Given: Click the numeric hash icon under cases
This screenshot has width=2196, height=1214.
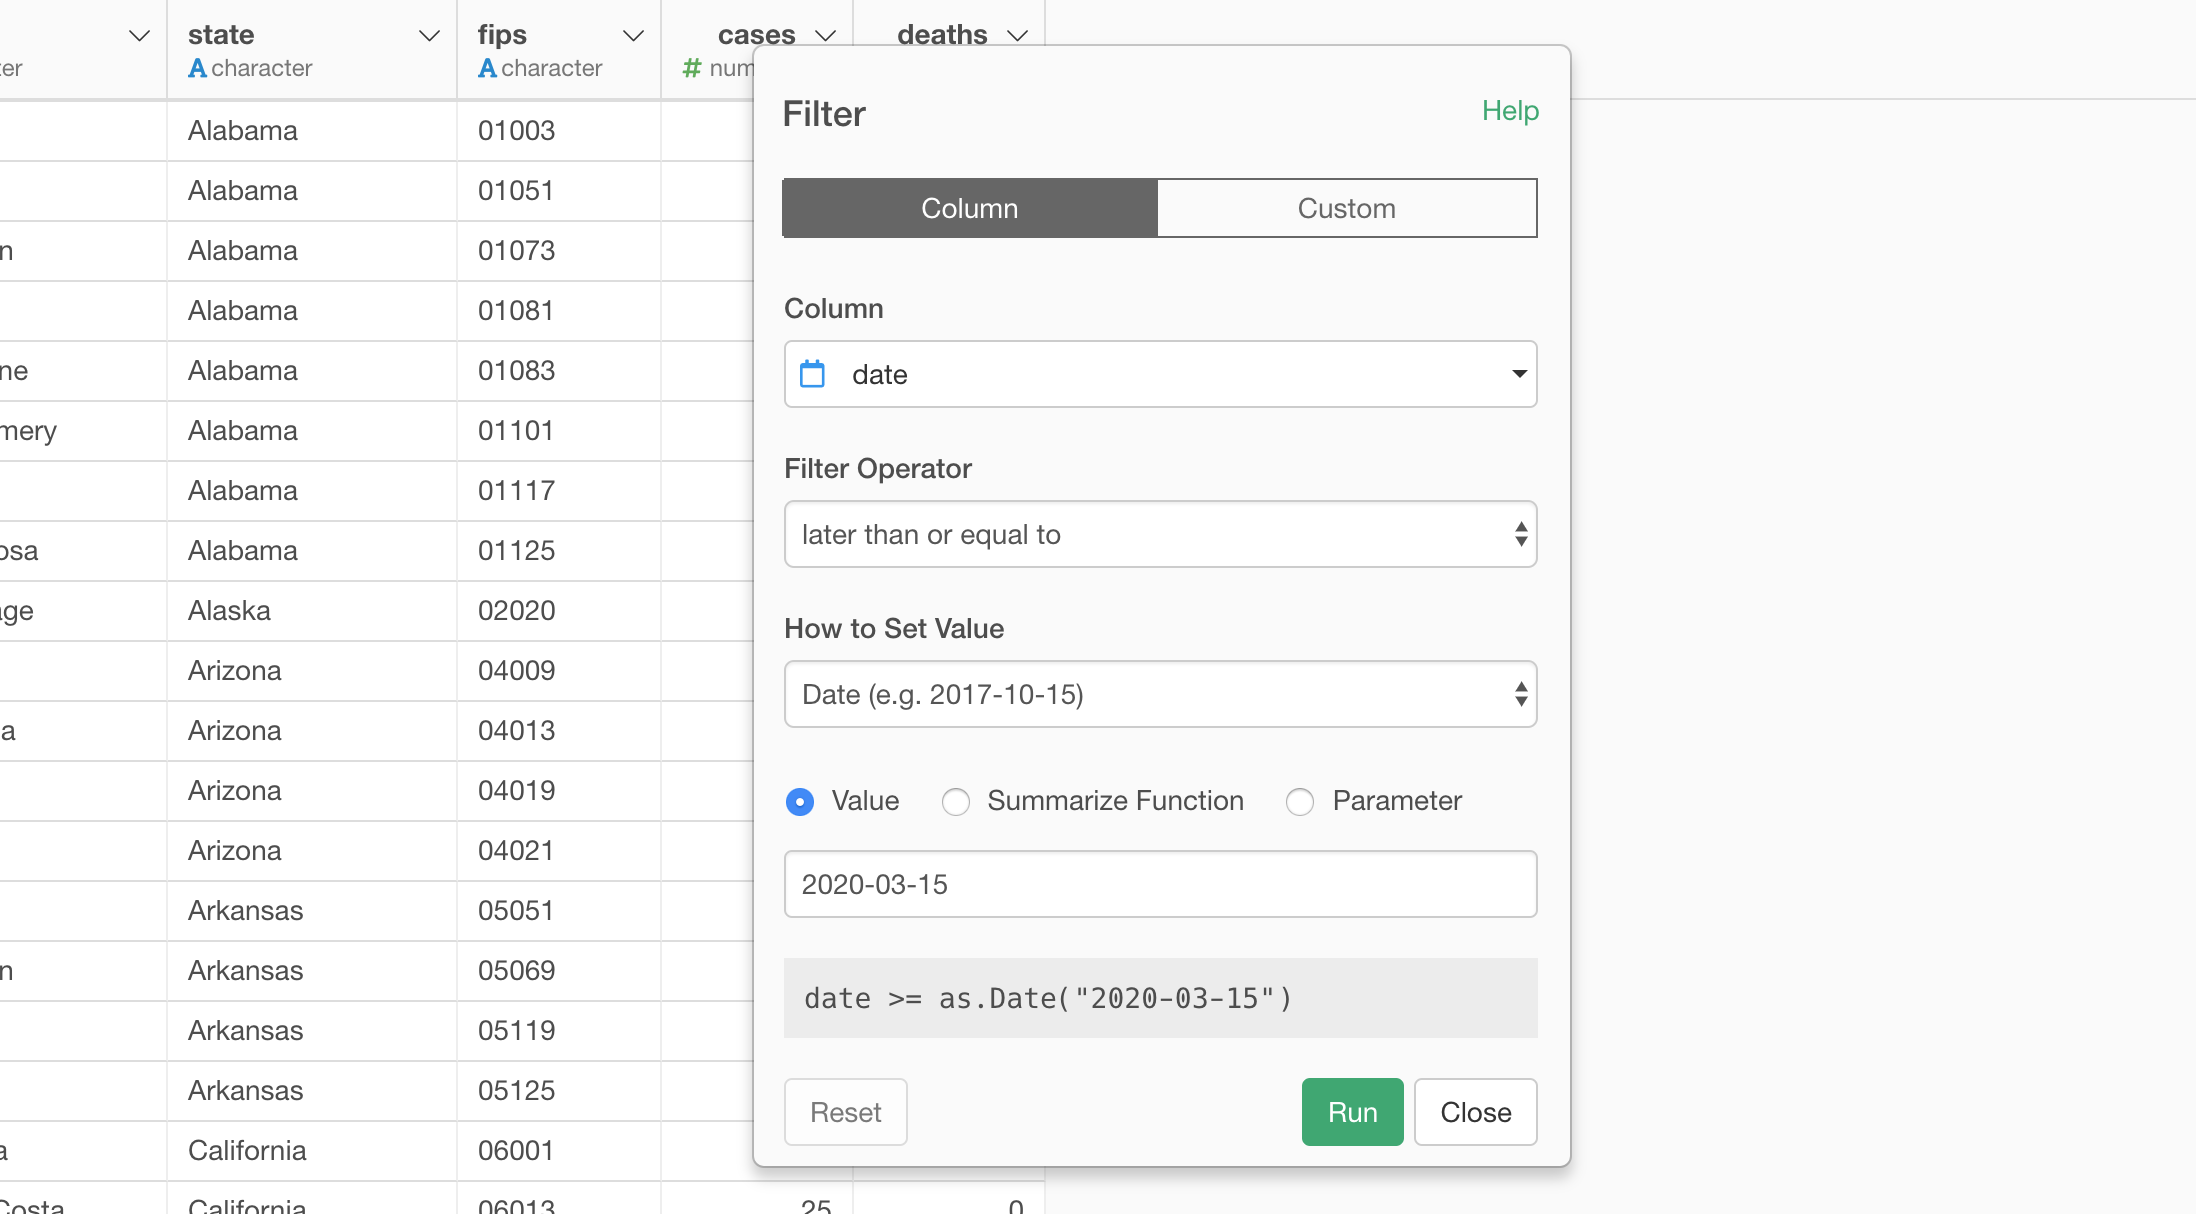Looking at the screenshot, I should [691, 68].
